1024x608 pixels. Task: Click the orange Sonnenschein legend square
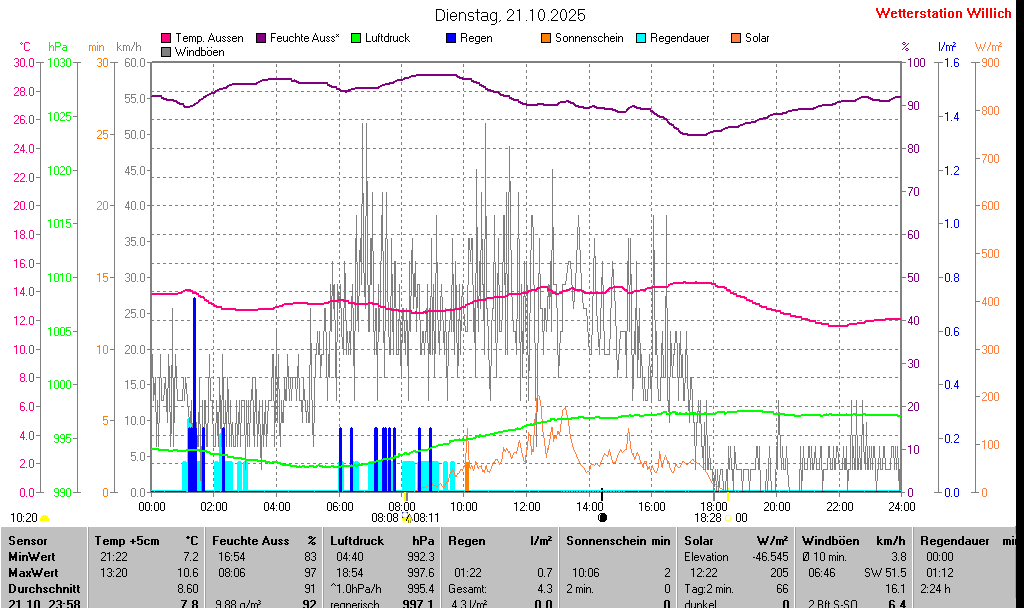point(546,38)
